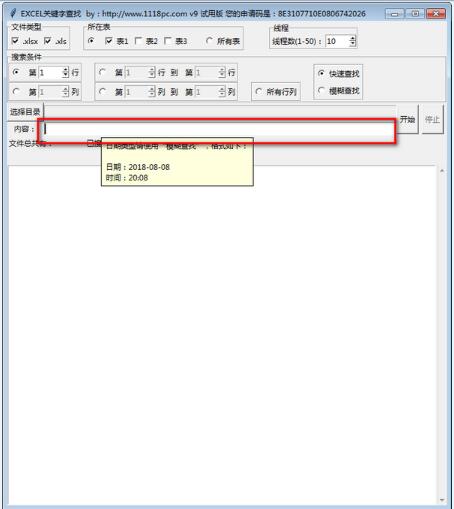The width and height of the screenshot is (454, 509).
Task: Enable the 表3 sheet checkbox
Action: click(168, 41)
